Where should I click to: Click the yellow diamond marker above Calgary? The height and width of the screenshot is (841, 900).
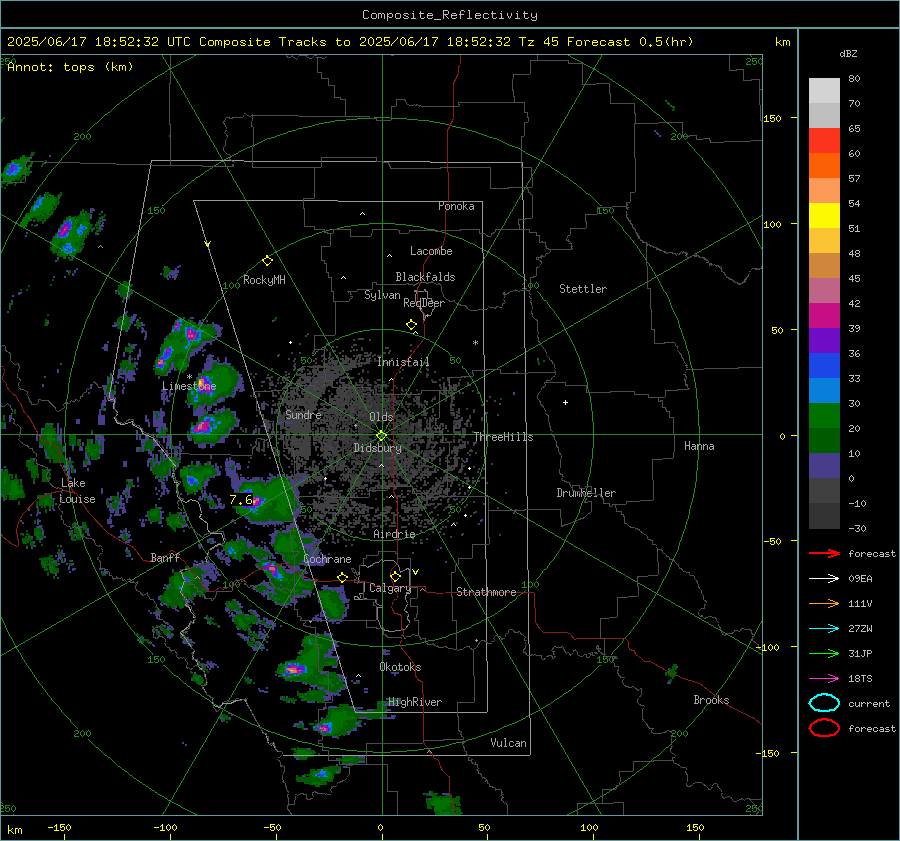point(395,576)
